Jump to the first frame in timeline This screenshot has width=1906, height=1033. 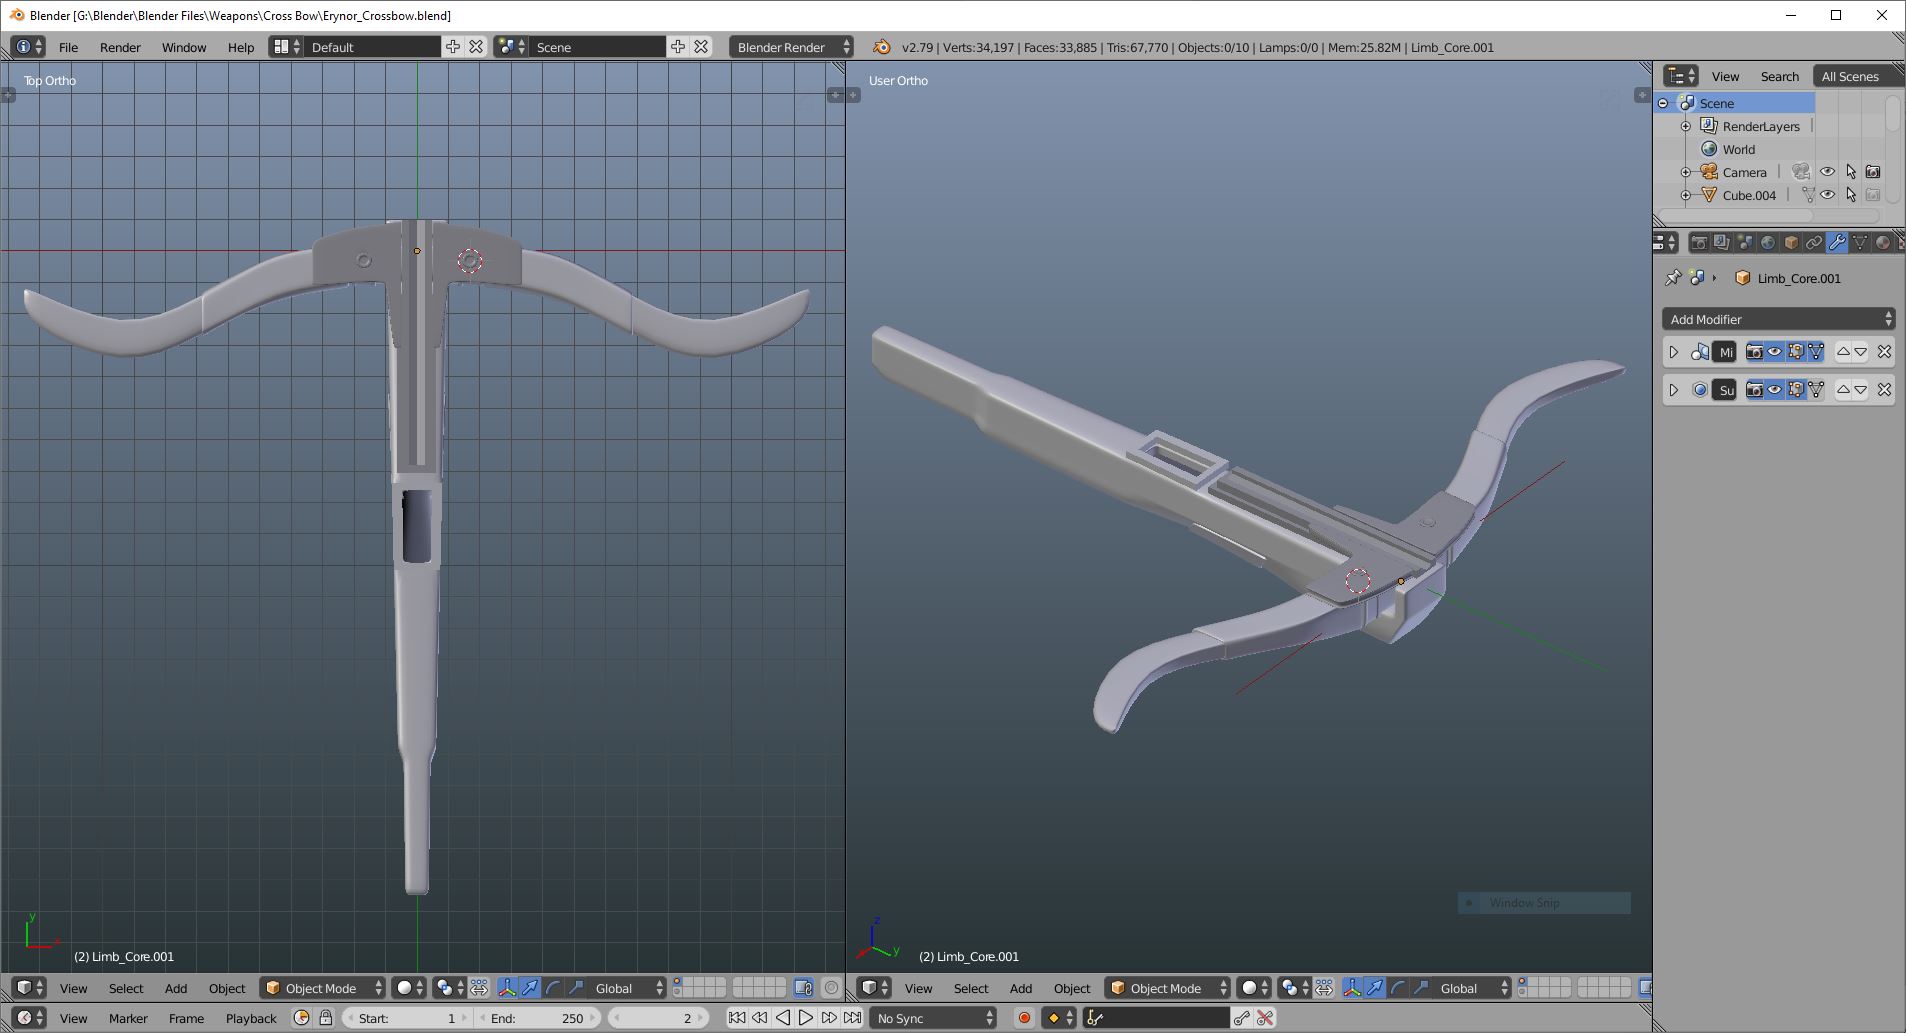tap(737, 1018)
